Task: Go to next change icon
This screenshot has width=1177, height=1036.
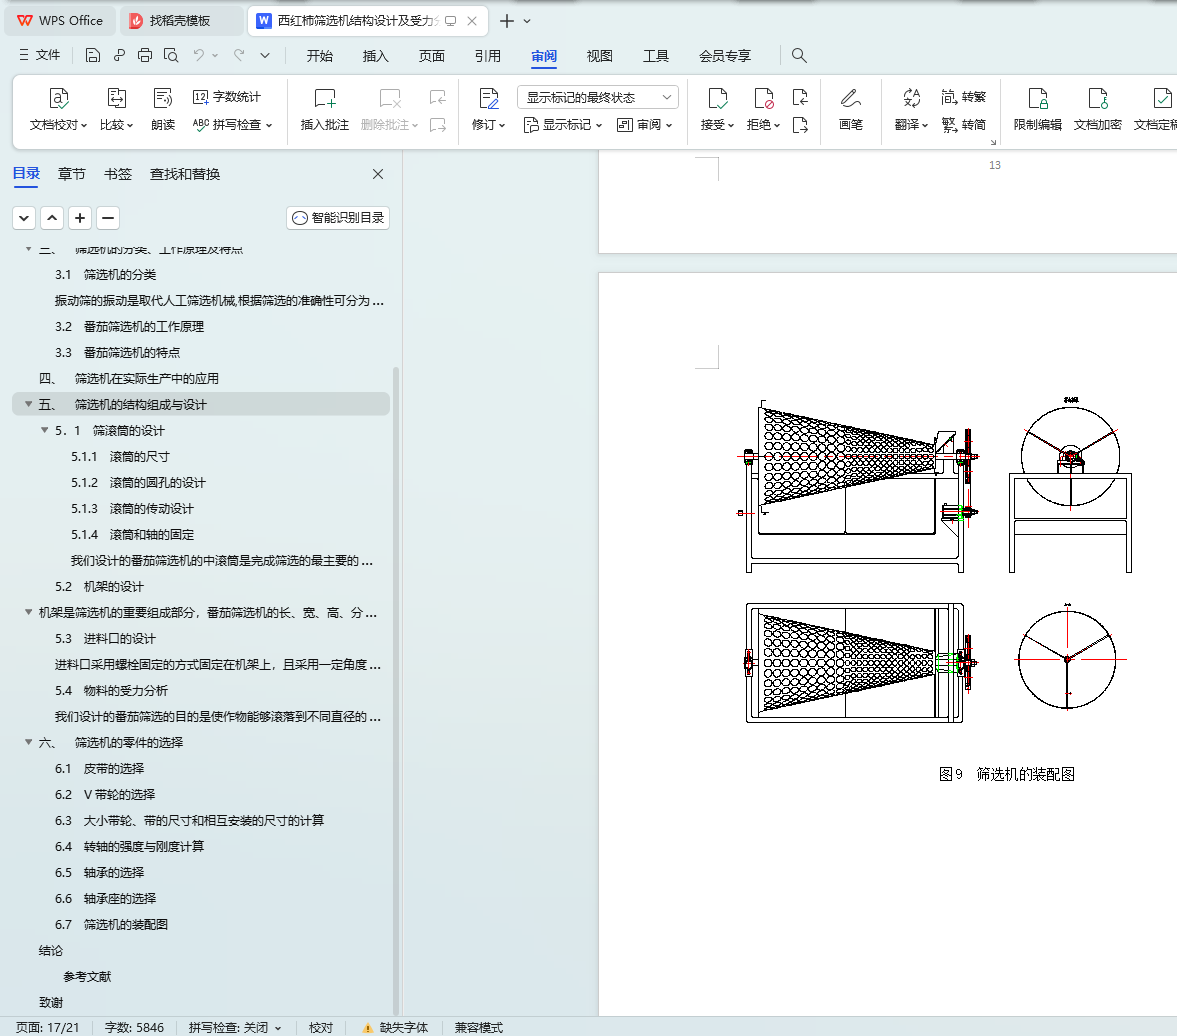Action: click(800, 125)
